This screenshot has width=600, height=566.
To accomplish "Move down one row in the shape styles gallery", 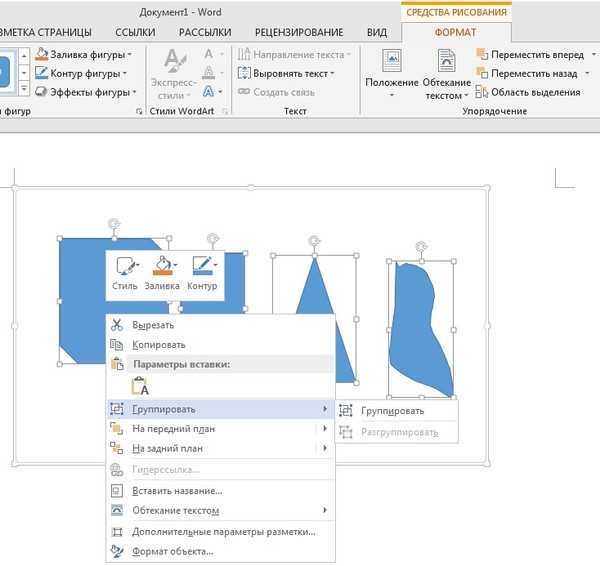I will [24, 73].
